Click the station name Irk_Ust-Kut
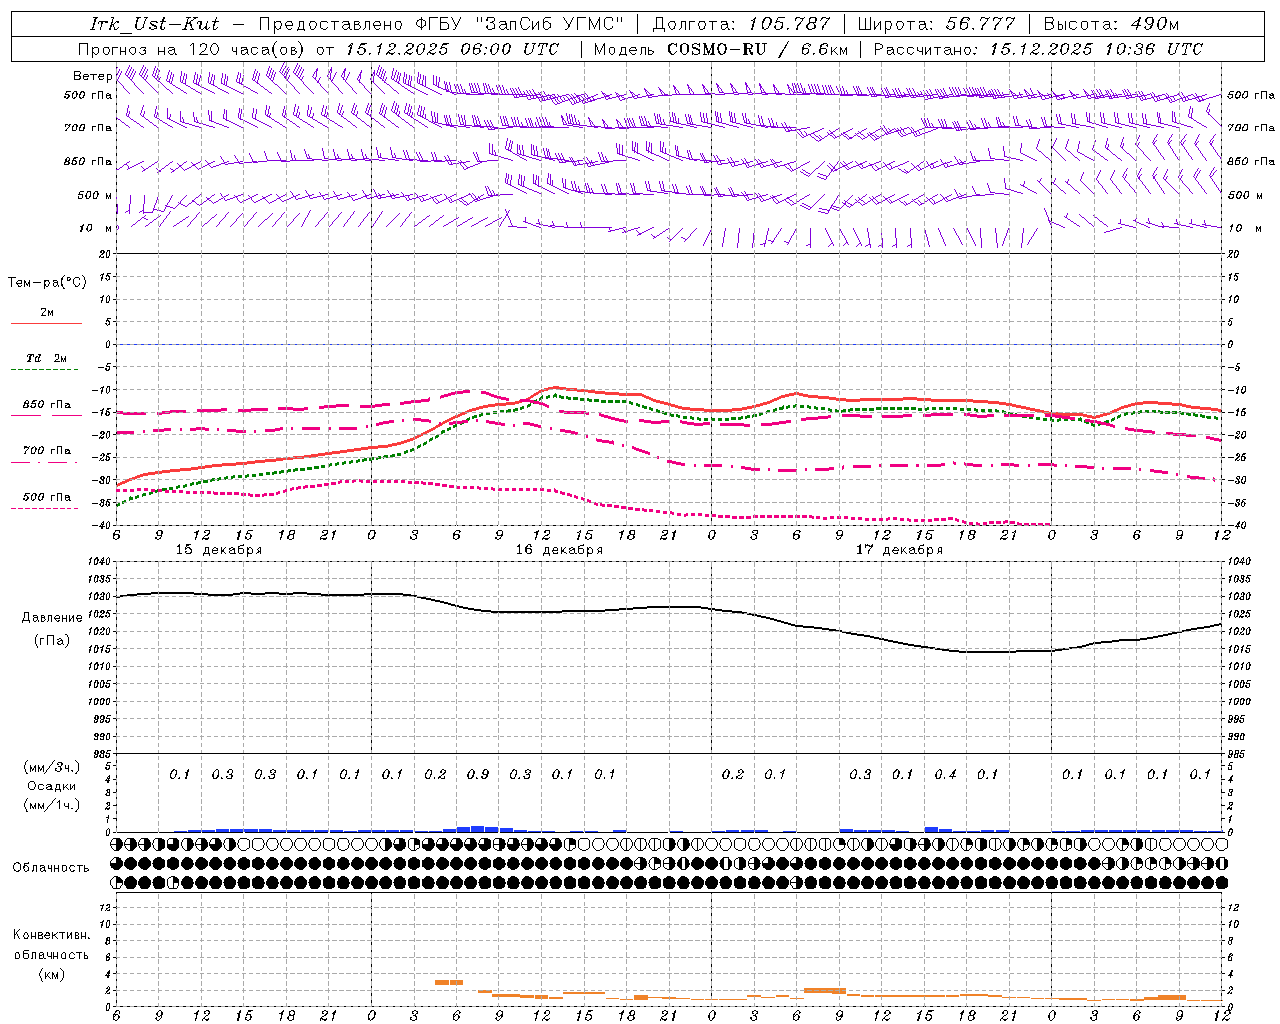The height and width of the screenshot is (1024, 1280). (x=155, y=24)
